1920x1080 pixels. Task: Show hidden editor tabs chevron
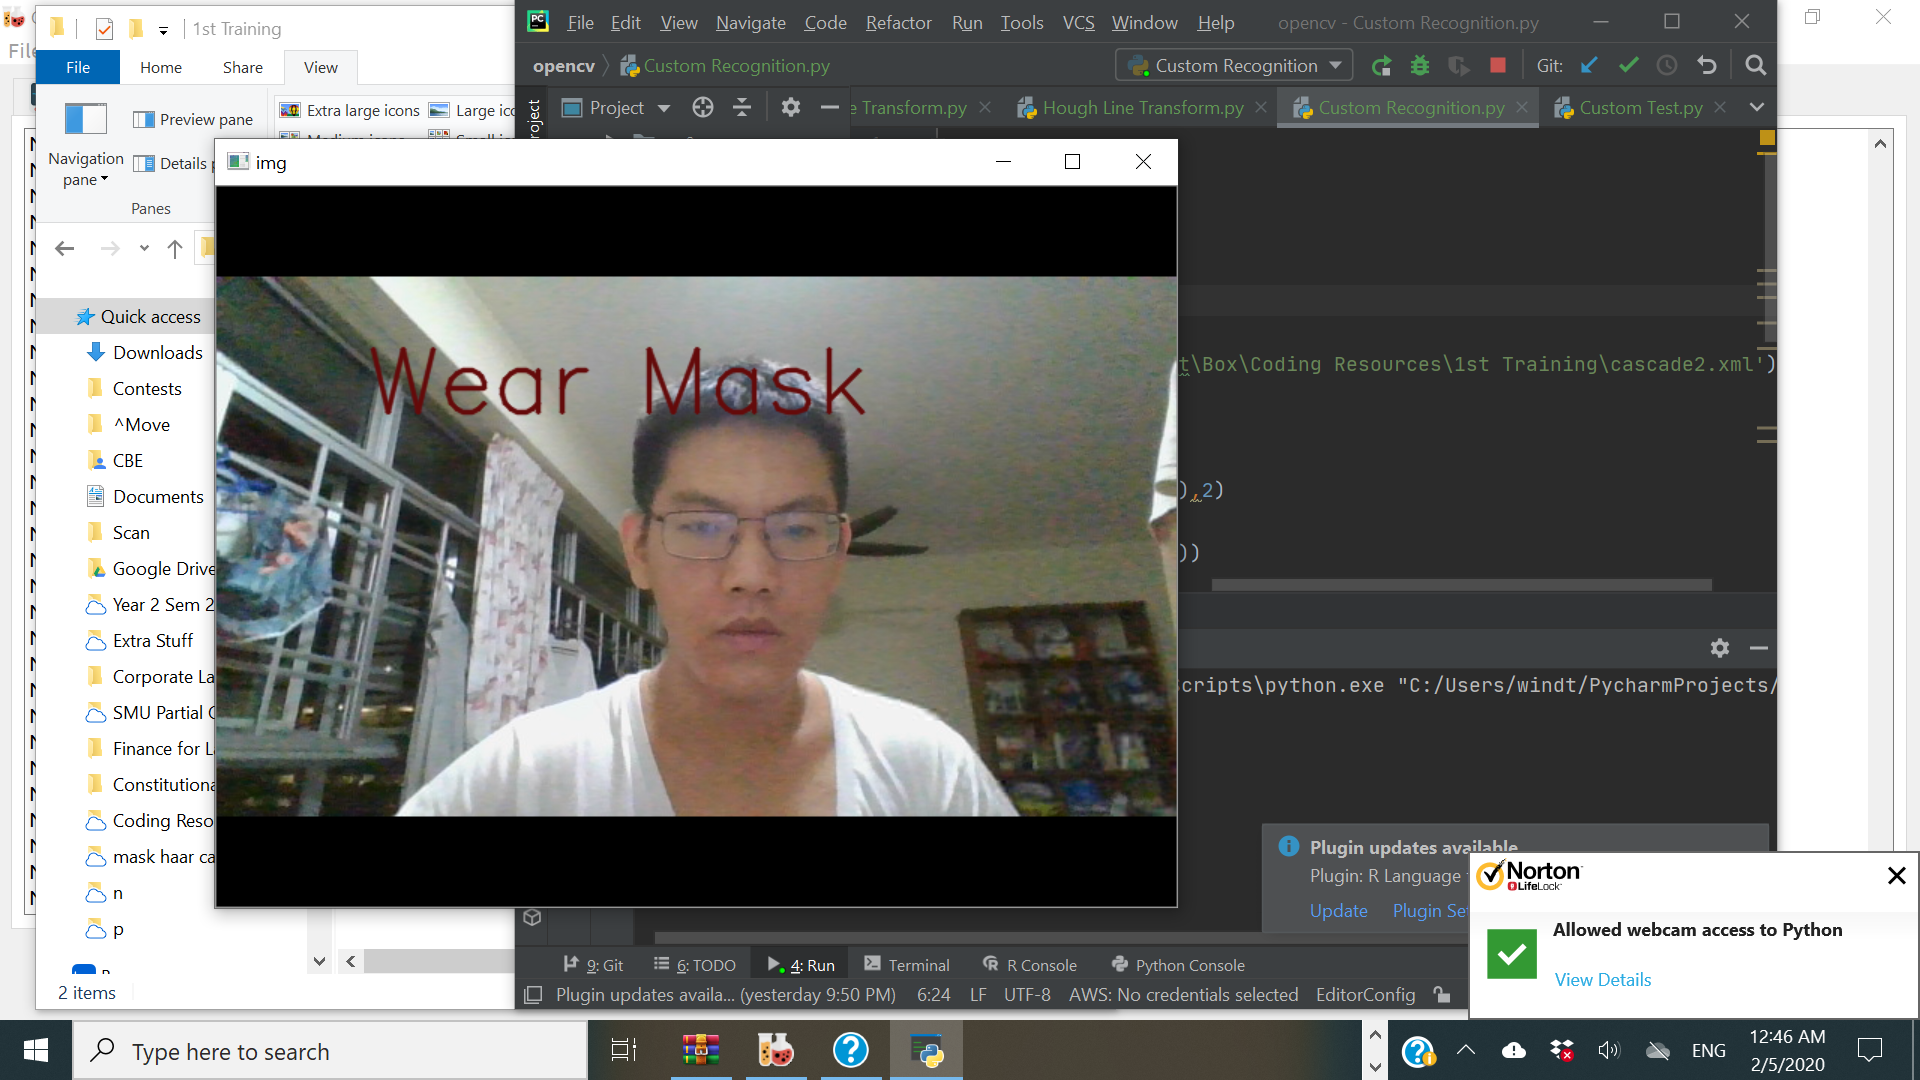click(x=1756, y=108)
